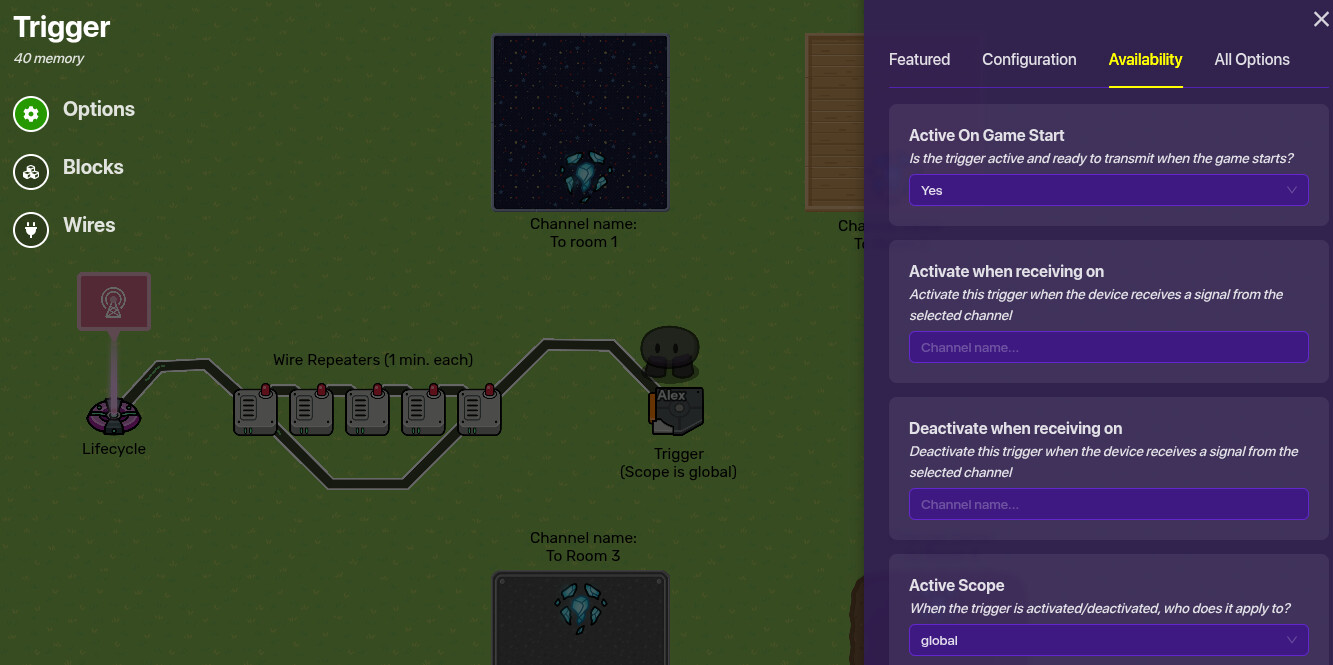
Task: Click the 'Activate when receiving on' channel field
Action: tap(1108, 347)
